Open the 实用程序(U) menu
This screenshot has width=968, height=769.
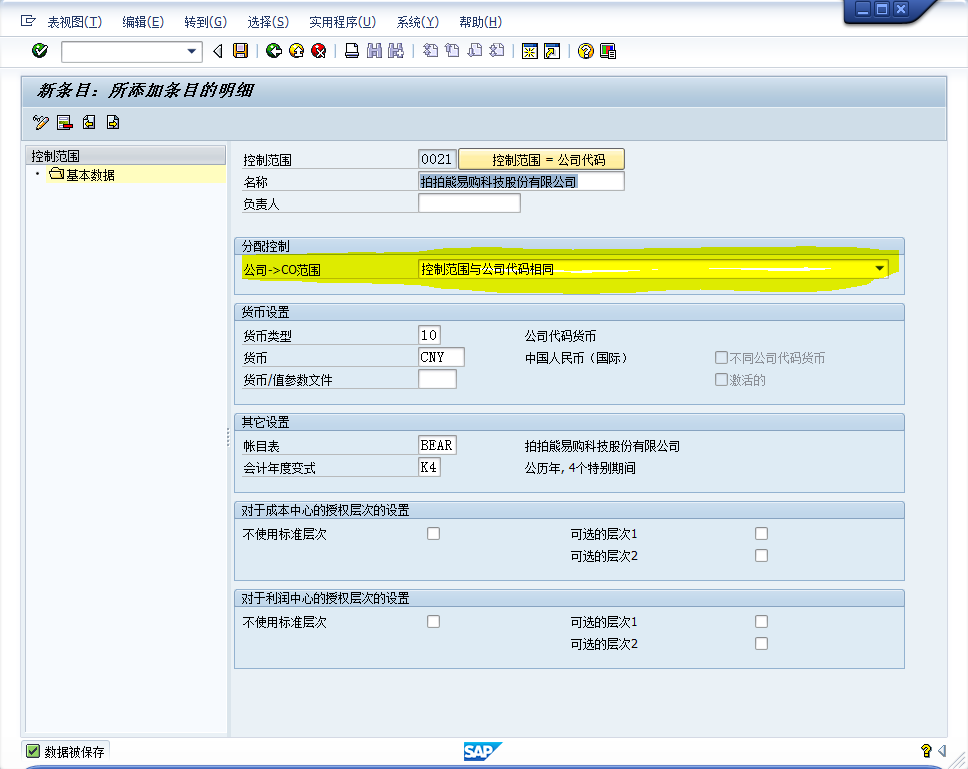coord(342,22)
